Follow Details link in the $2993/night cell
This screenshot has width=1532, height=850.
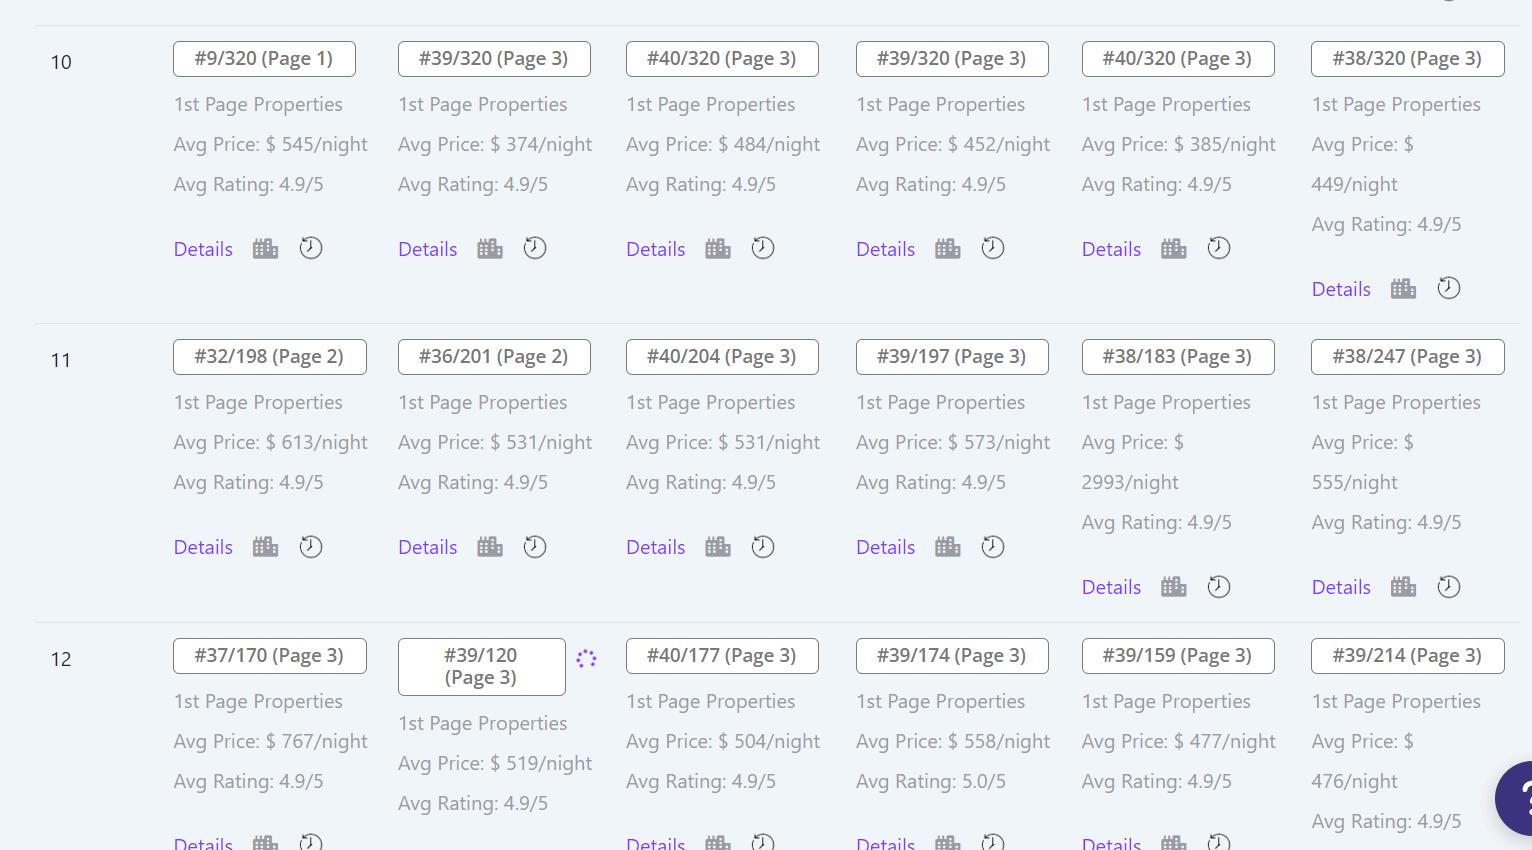pos(1112,587)
